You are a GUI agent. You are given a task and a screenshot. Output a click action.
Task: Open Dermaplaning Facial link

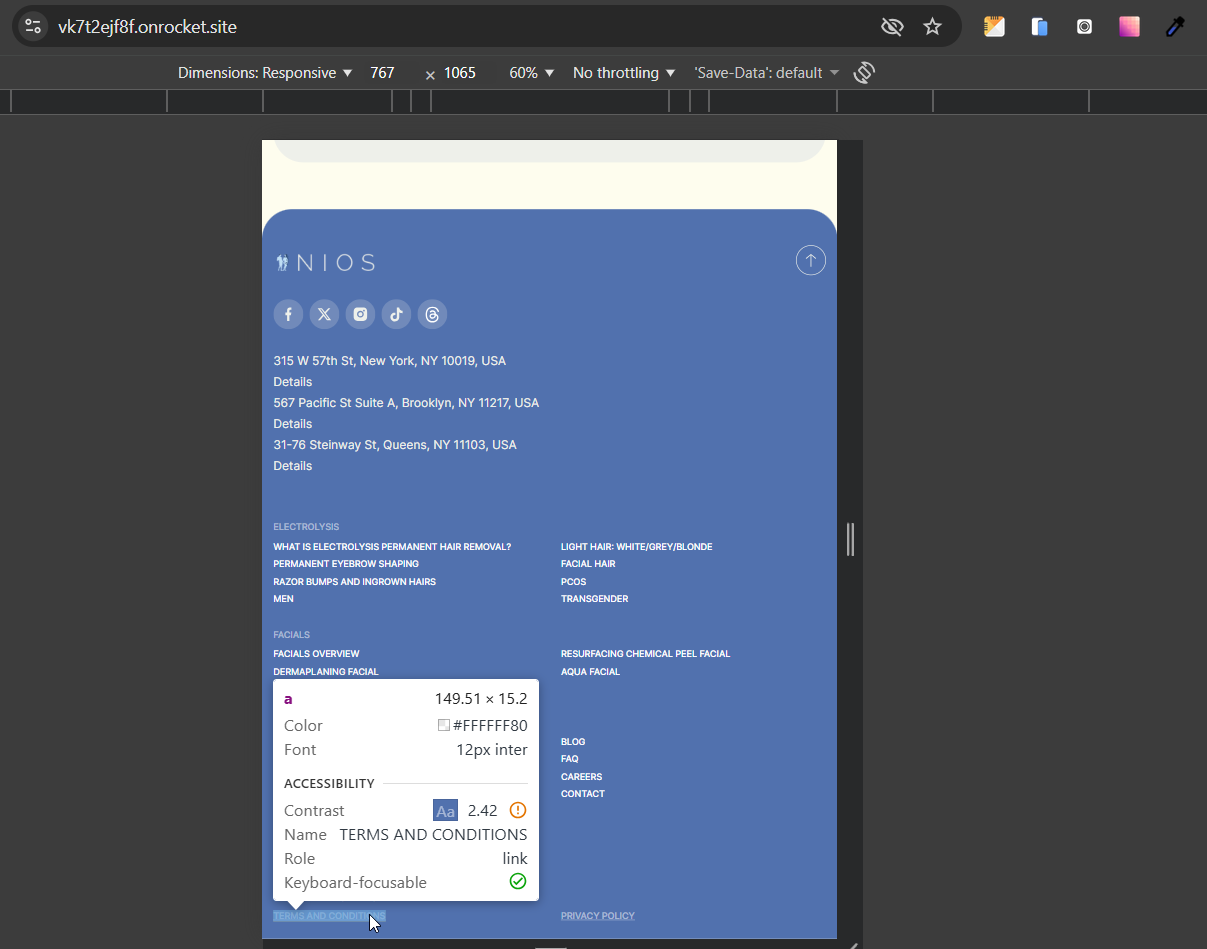tap(326, 672)
